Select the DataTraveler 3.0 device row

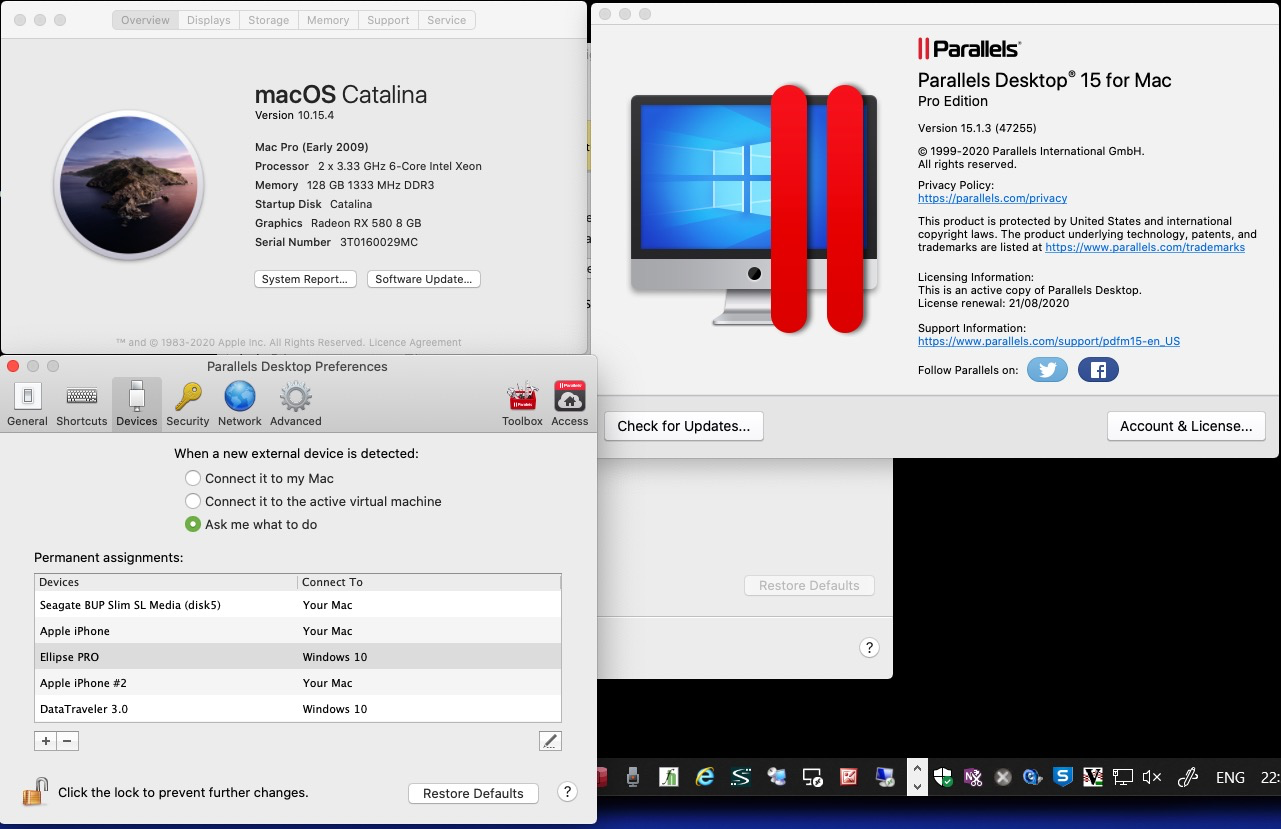pos(298,709)
